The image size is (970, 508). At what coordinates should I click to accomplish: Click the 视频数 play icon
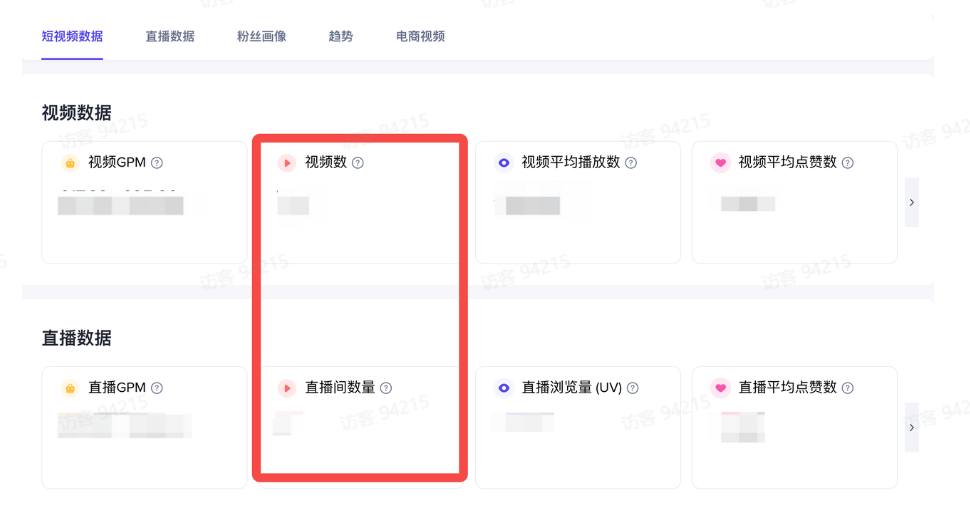[287, 163]
